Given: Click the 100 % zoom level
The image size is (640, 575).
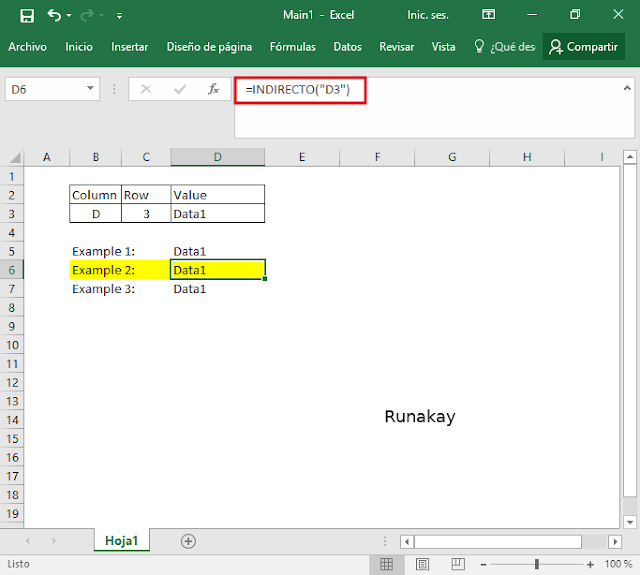Looking at the screenshot, I should 618,564.
